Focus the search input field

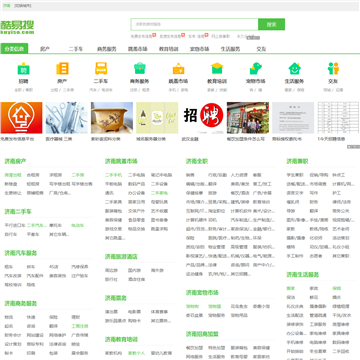(x=195, y=24)
